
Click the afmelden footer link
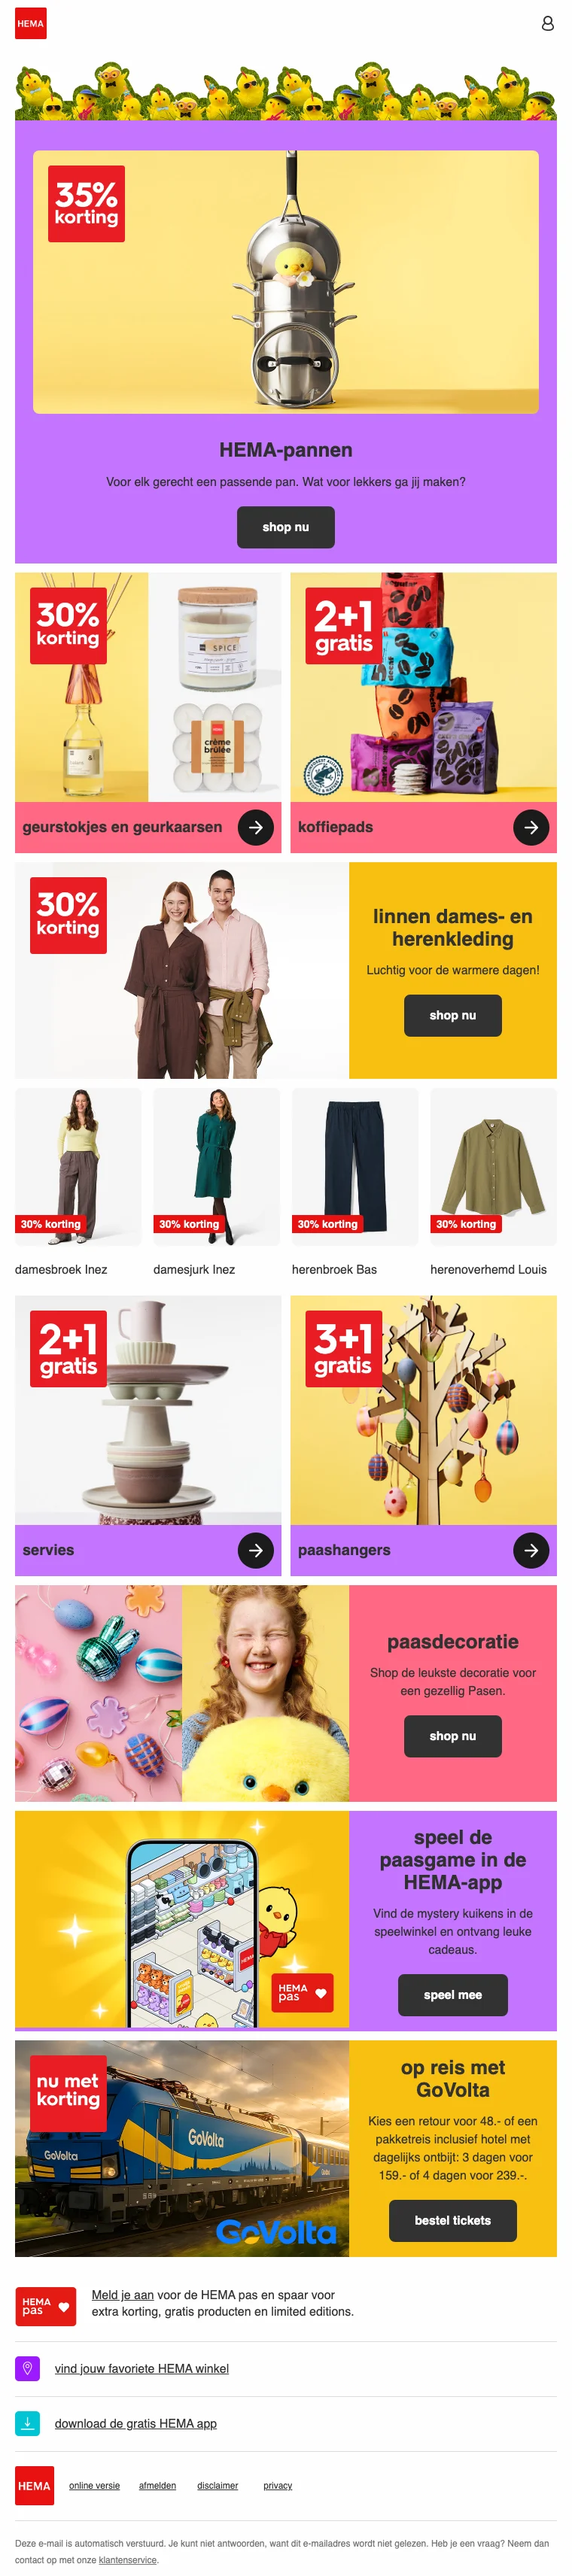(x=157, y=2485)
